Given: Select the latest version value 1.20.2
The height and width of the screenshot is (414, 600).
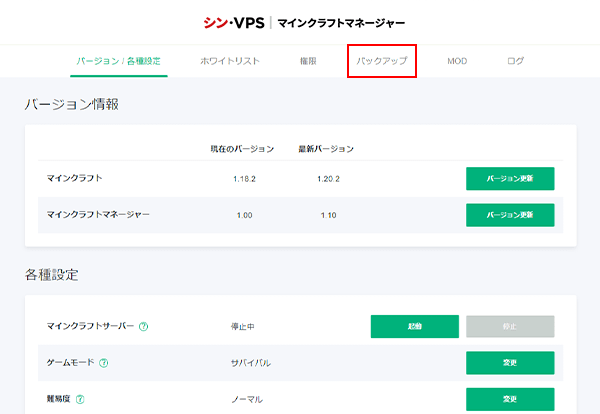Looking at the screenshot, I should 328,179.
